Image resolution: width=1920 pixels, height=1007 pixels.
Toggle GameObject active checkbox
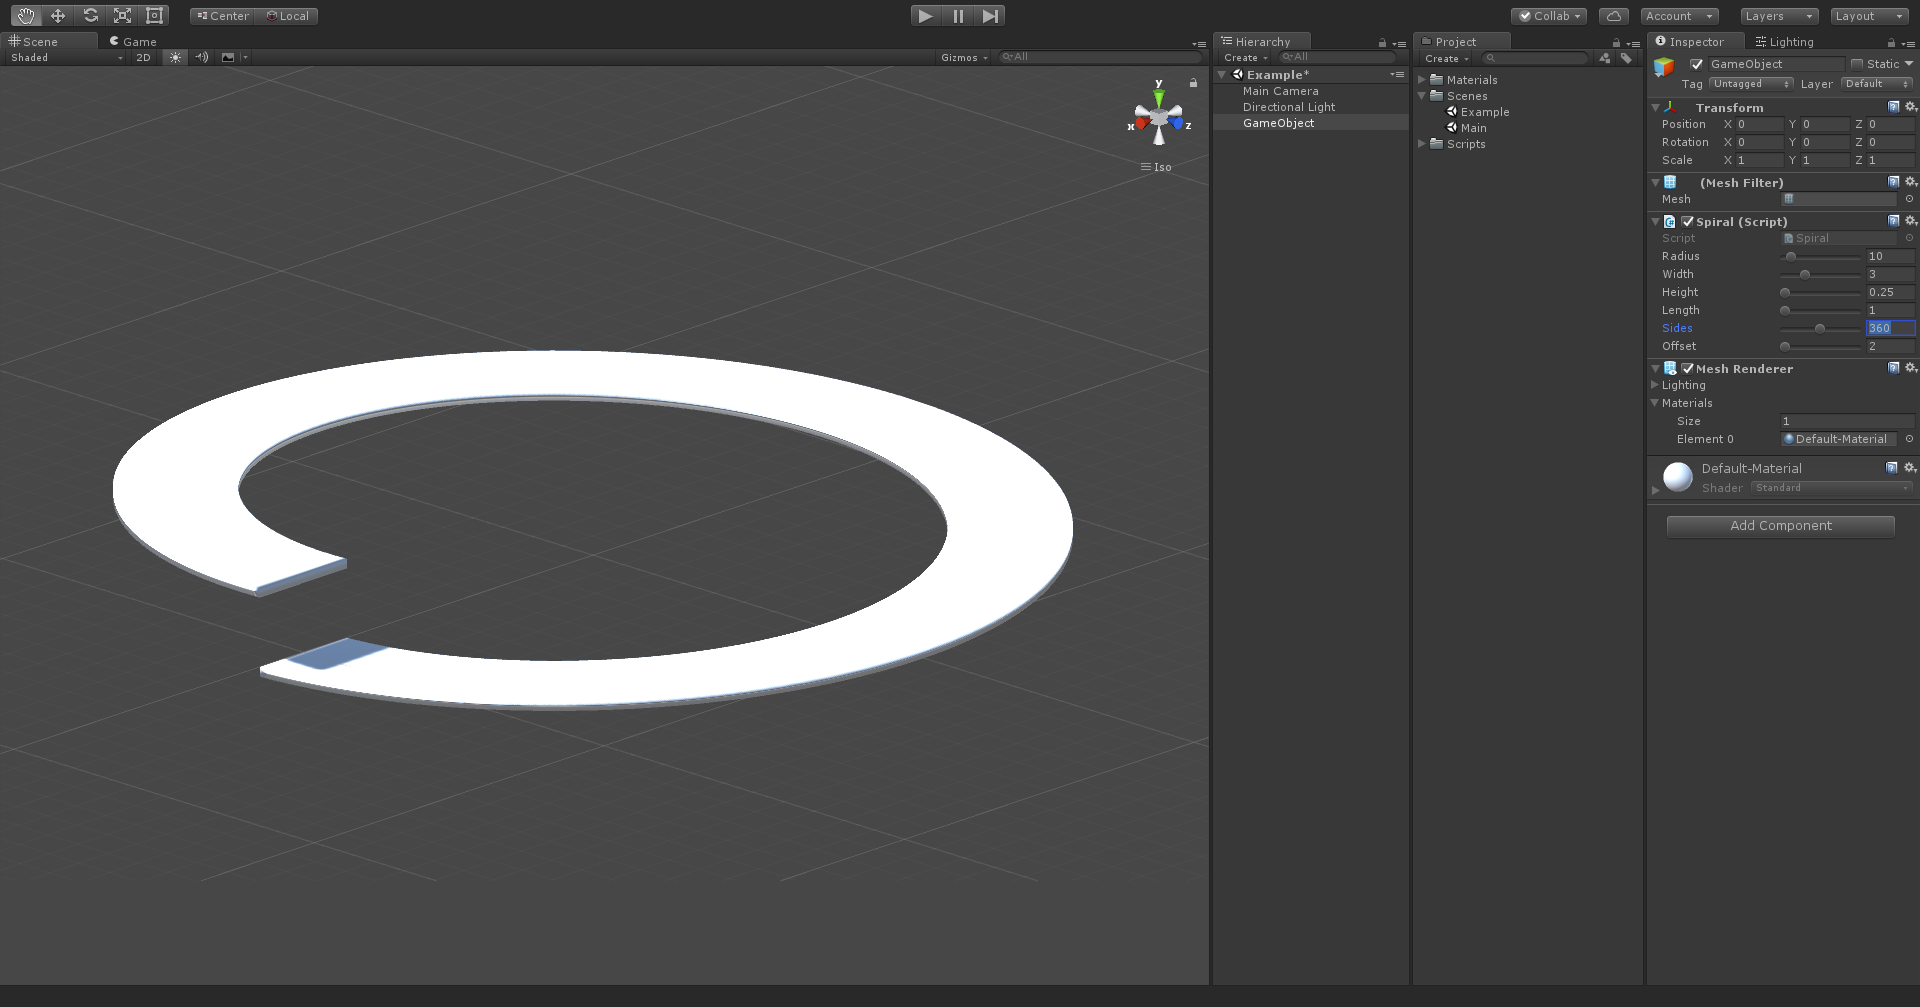(1696, 64)
